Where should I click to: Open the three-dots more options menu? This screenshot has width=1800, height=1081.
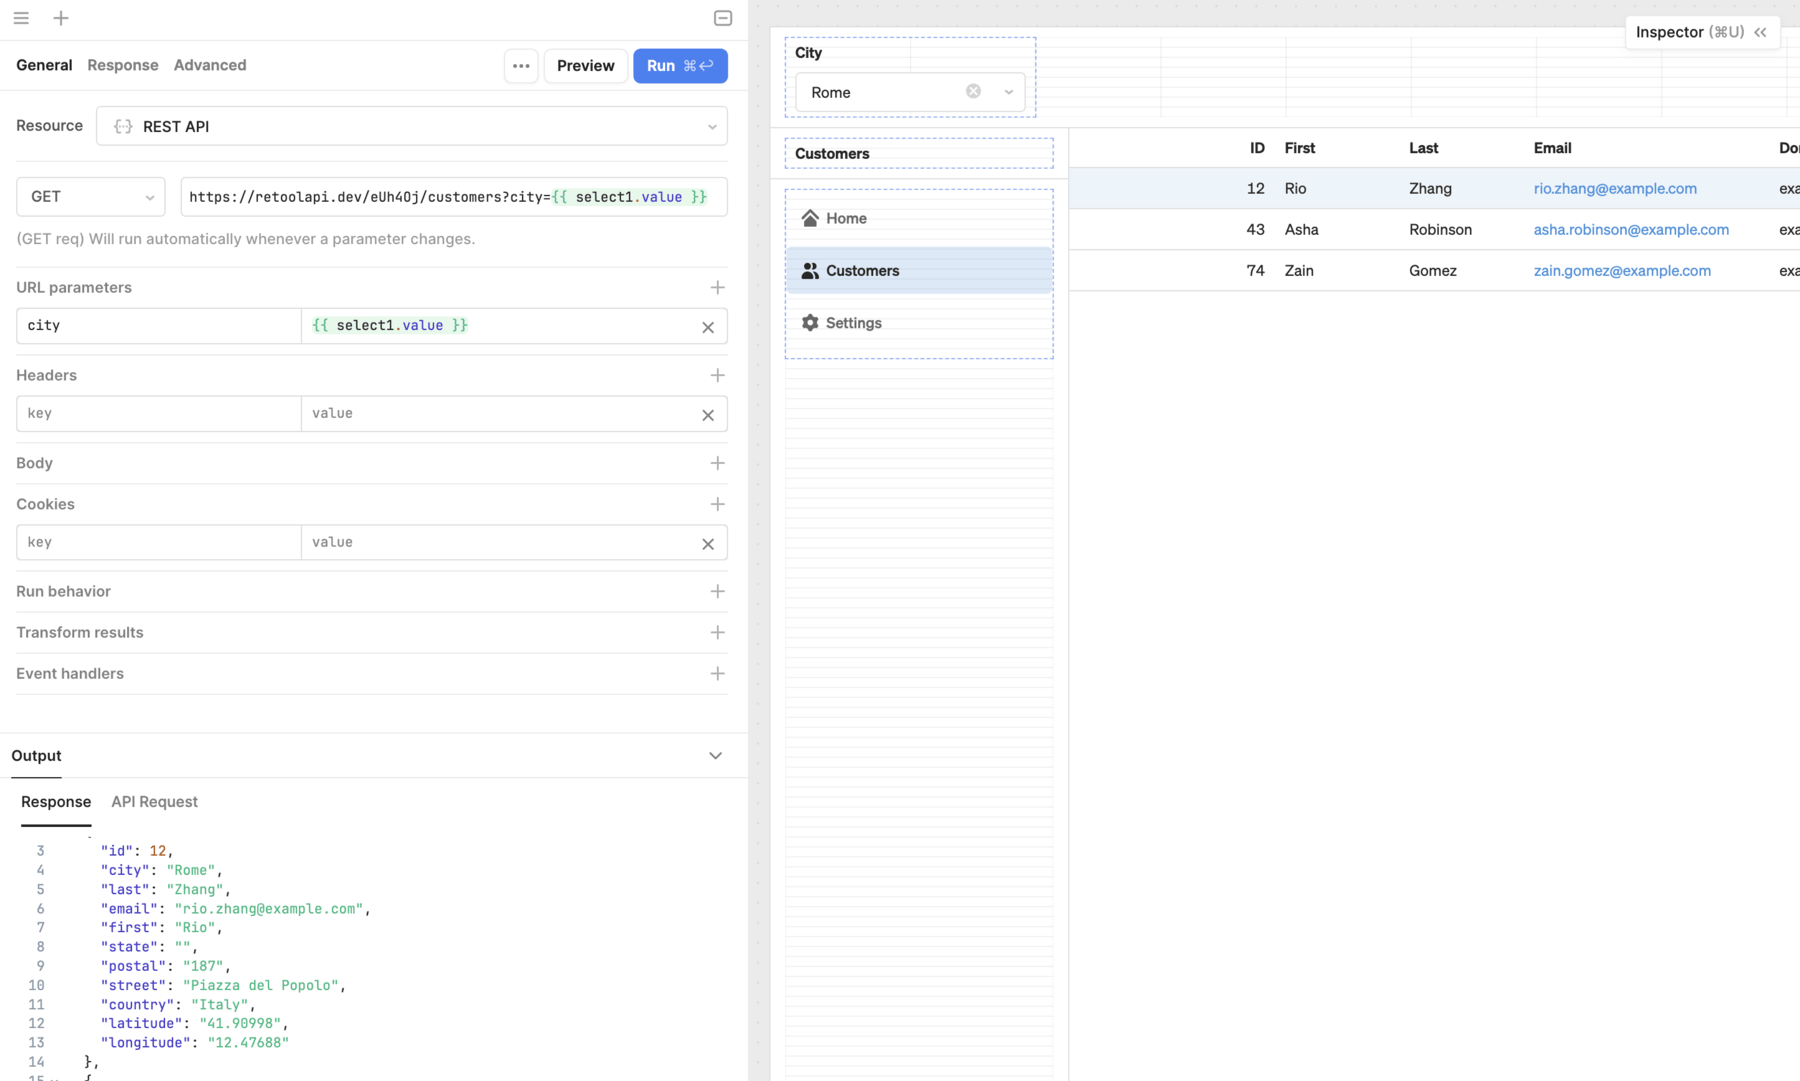click(x=521, y=66)
